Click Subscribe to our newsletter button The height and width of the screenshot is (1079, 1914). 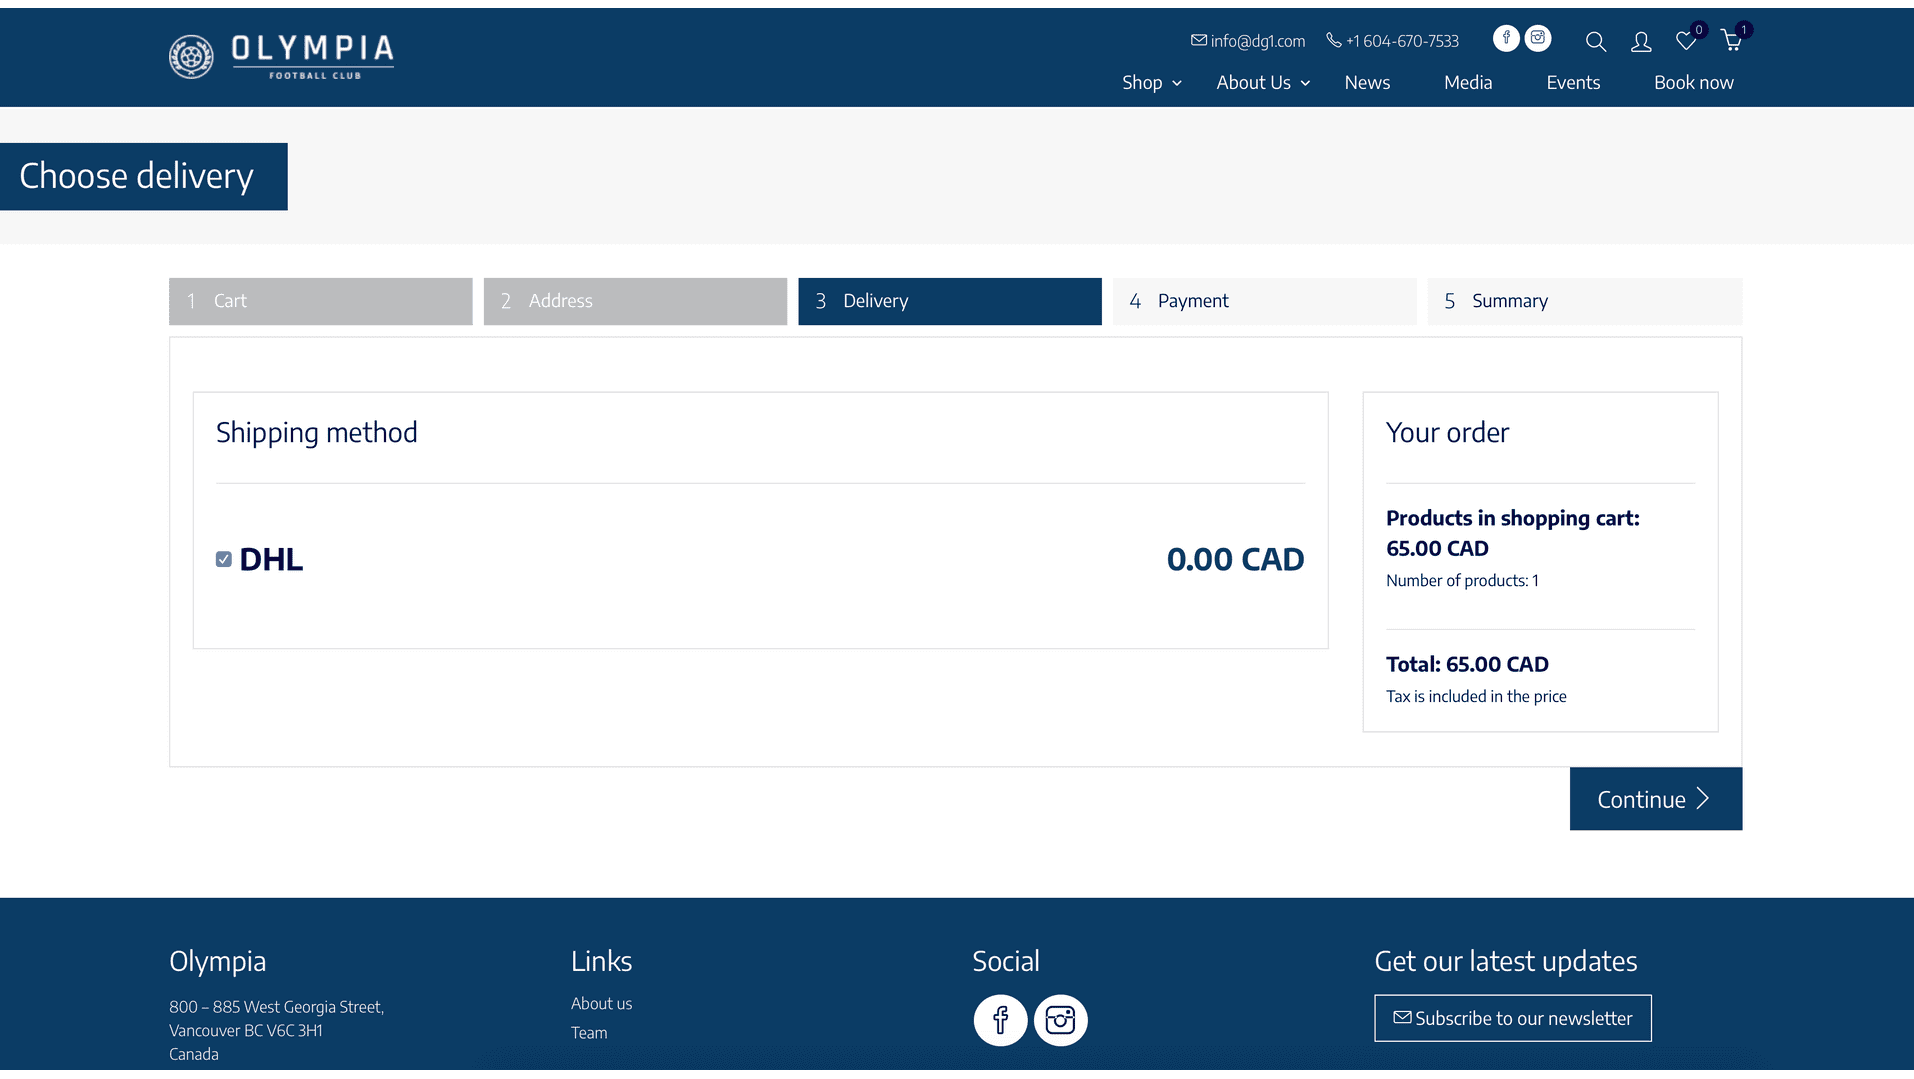click(1512, 1018)
